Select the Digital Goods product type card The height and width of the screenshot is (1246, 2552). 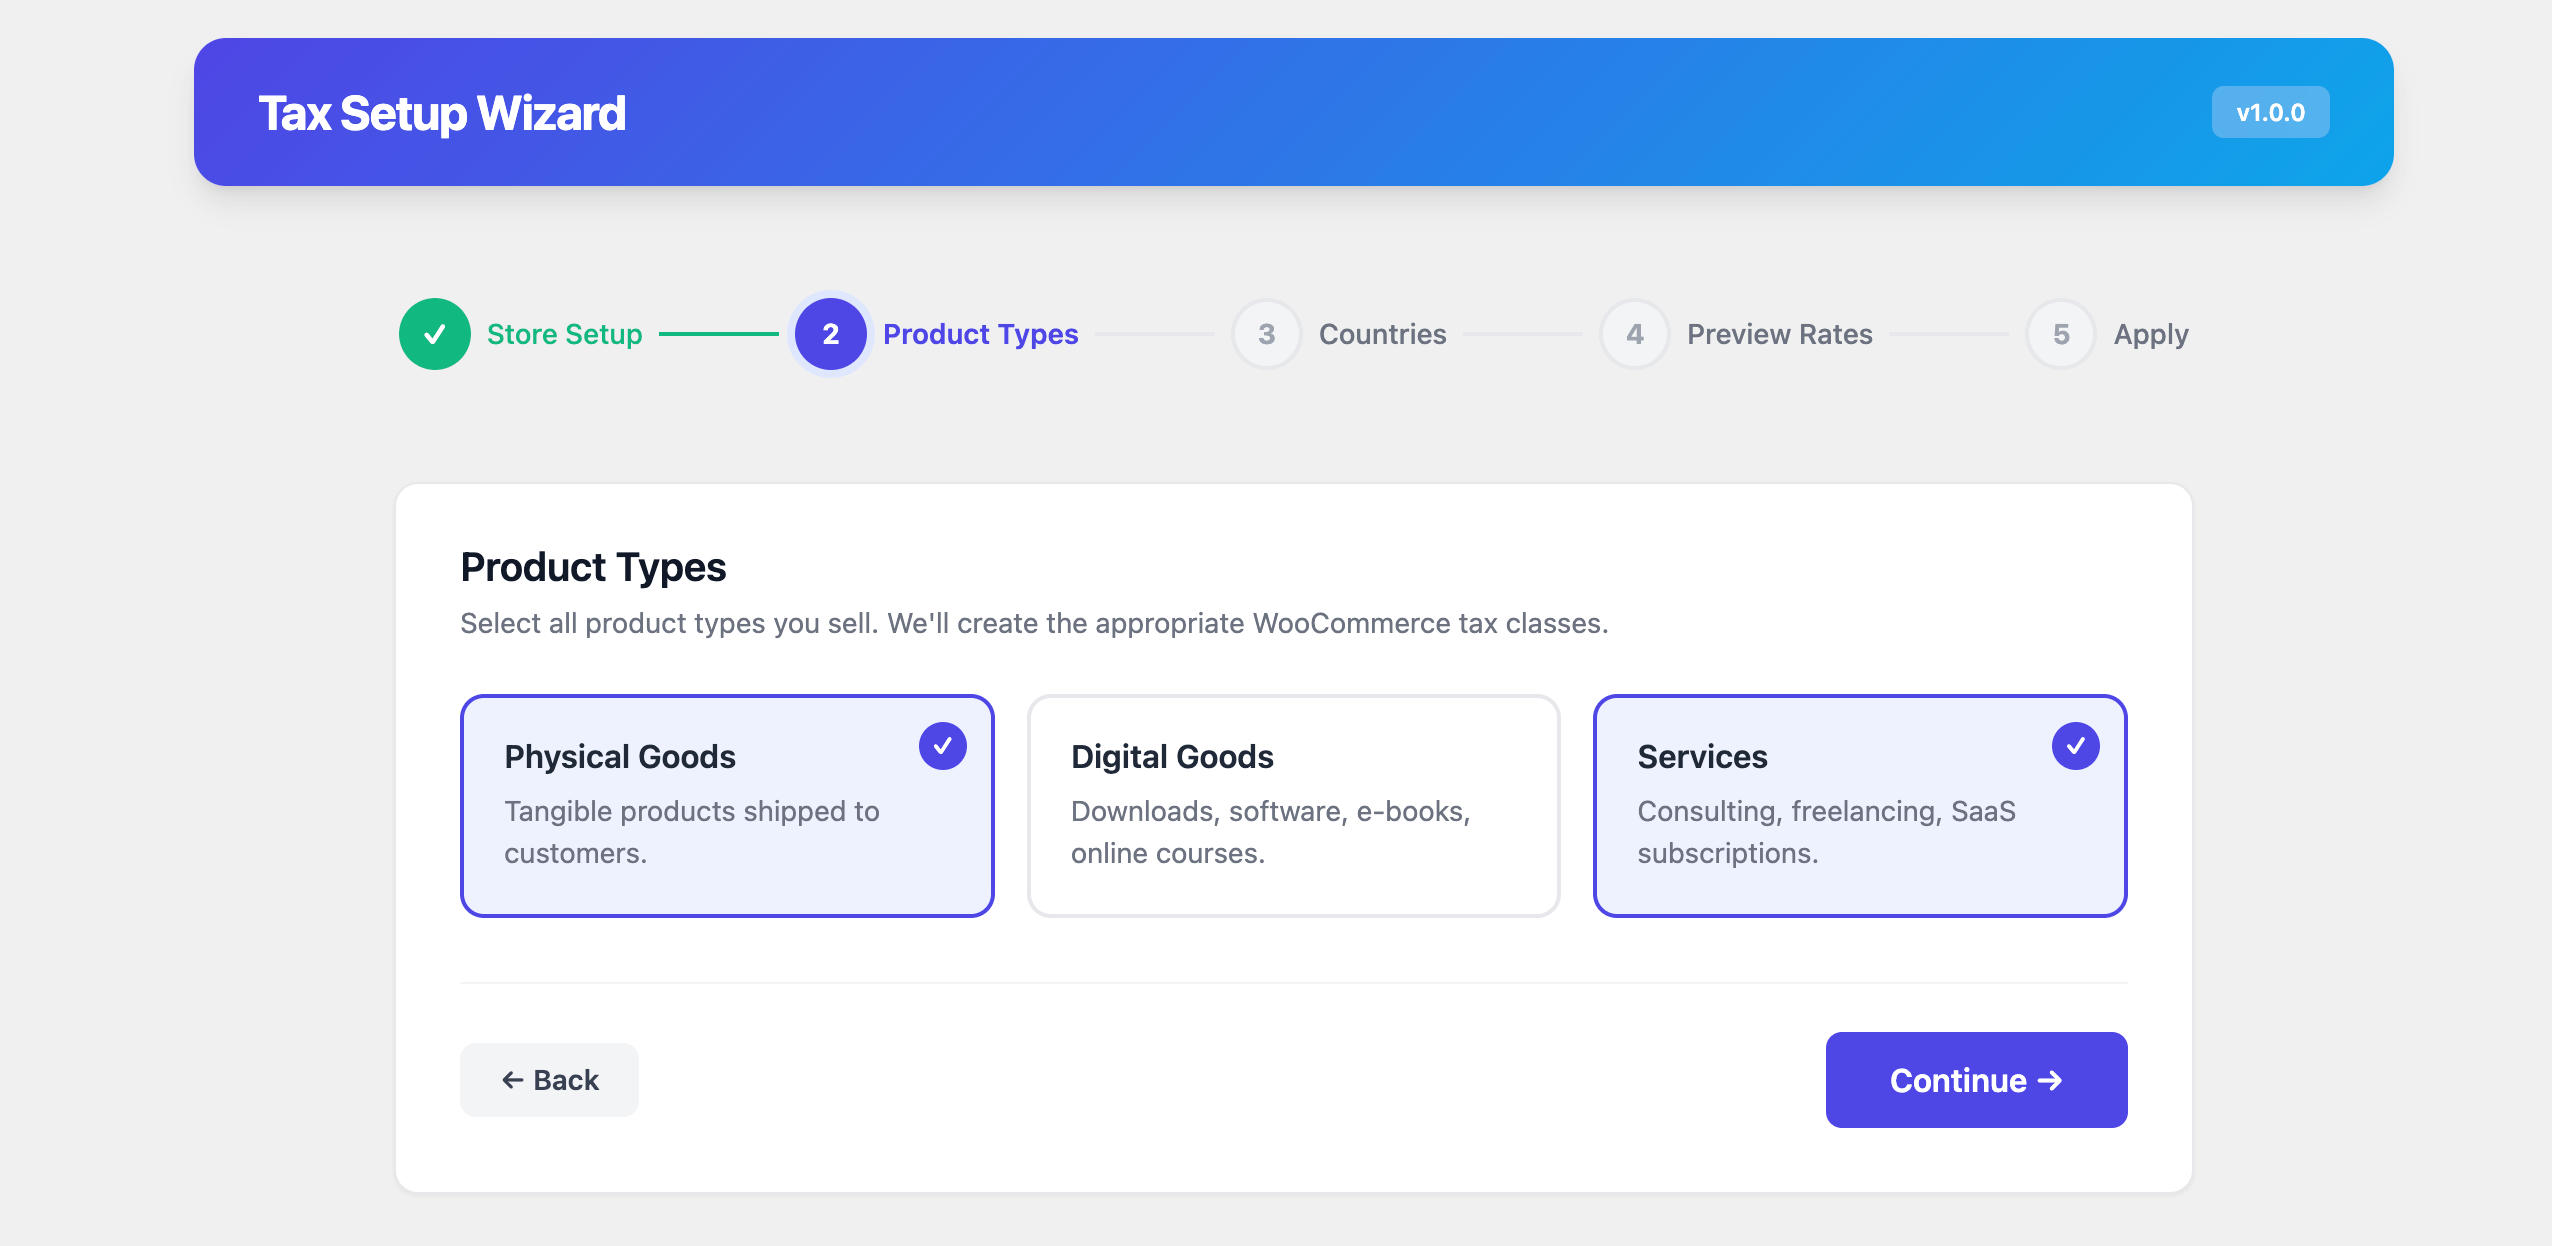[1294, 806]
